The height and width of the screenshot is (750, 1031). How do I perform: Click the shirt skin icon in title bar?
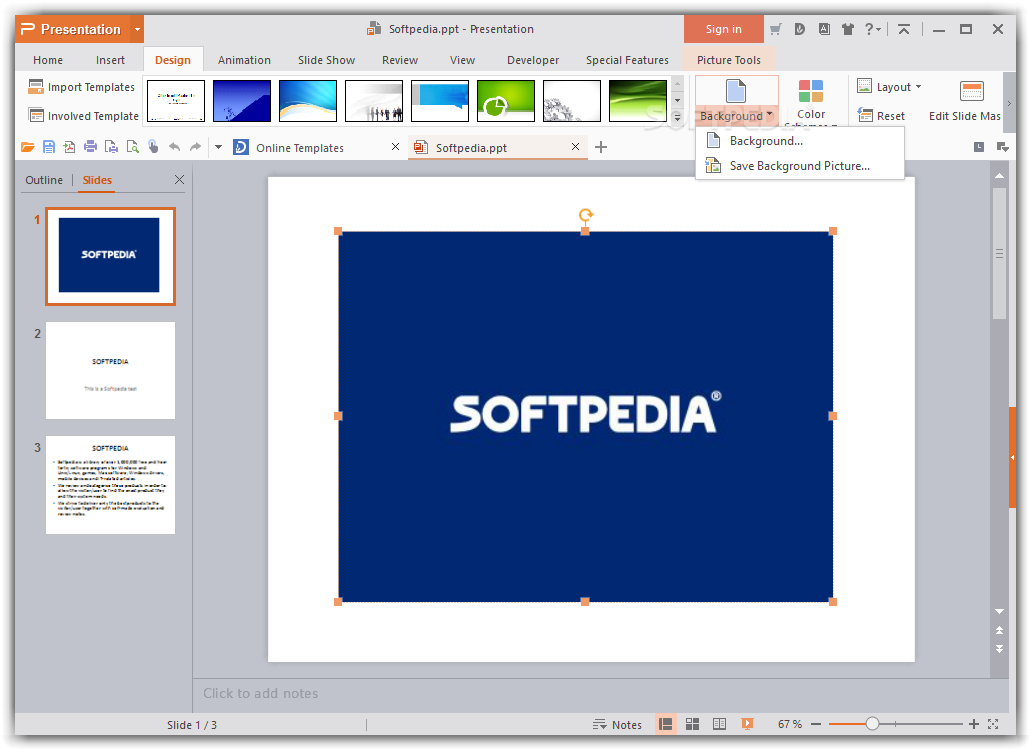(848, 29)
